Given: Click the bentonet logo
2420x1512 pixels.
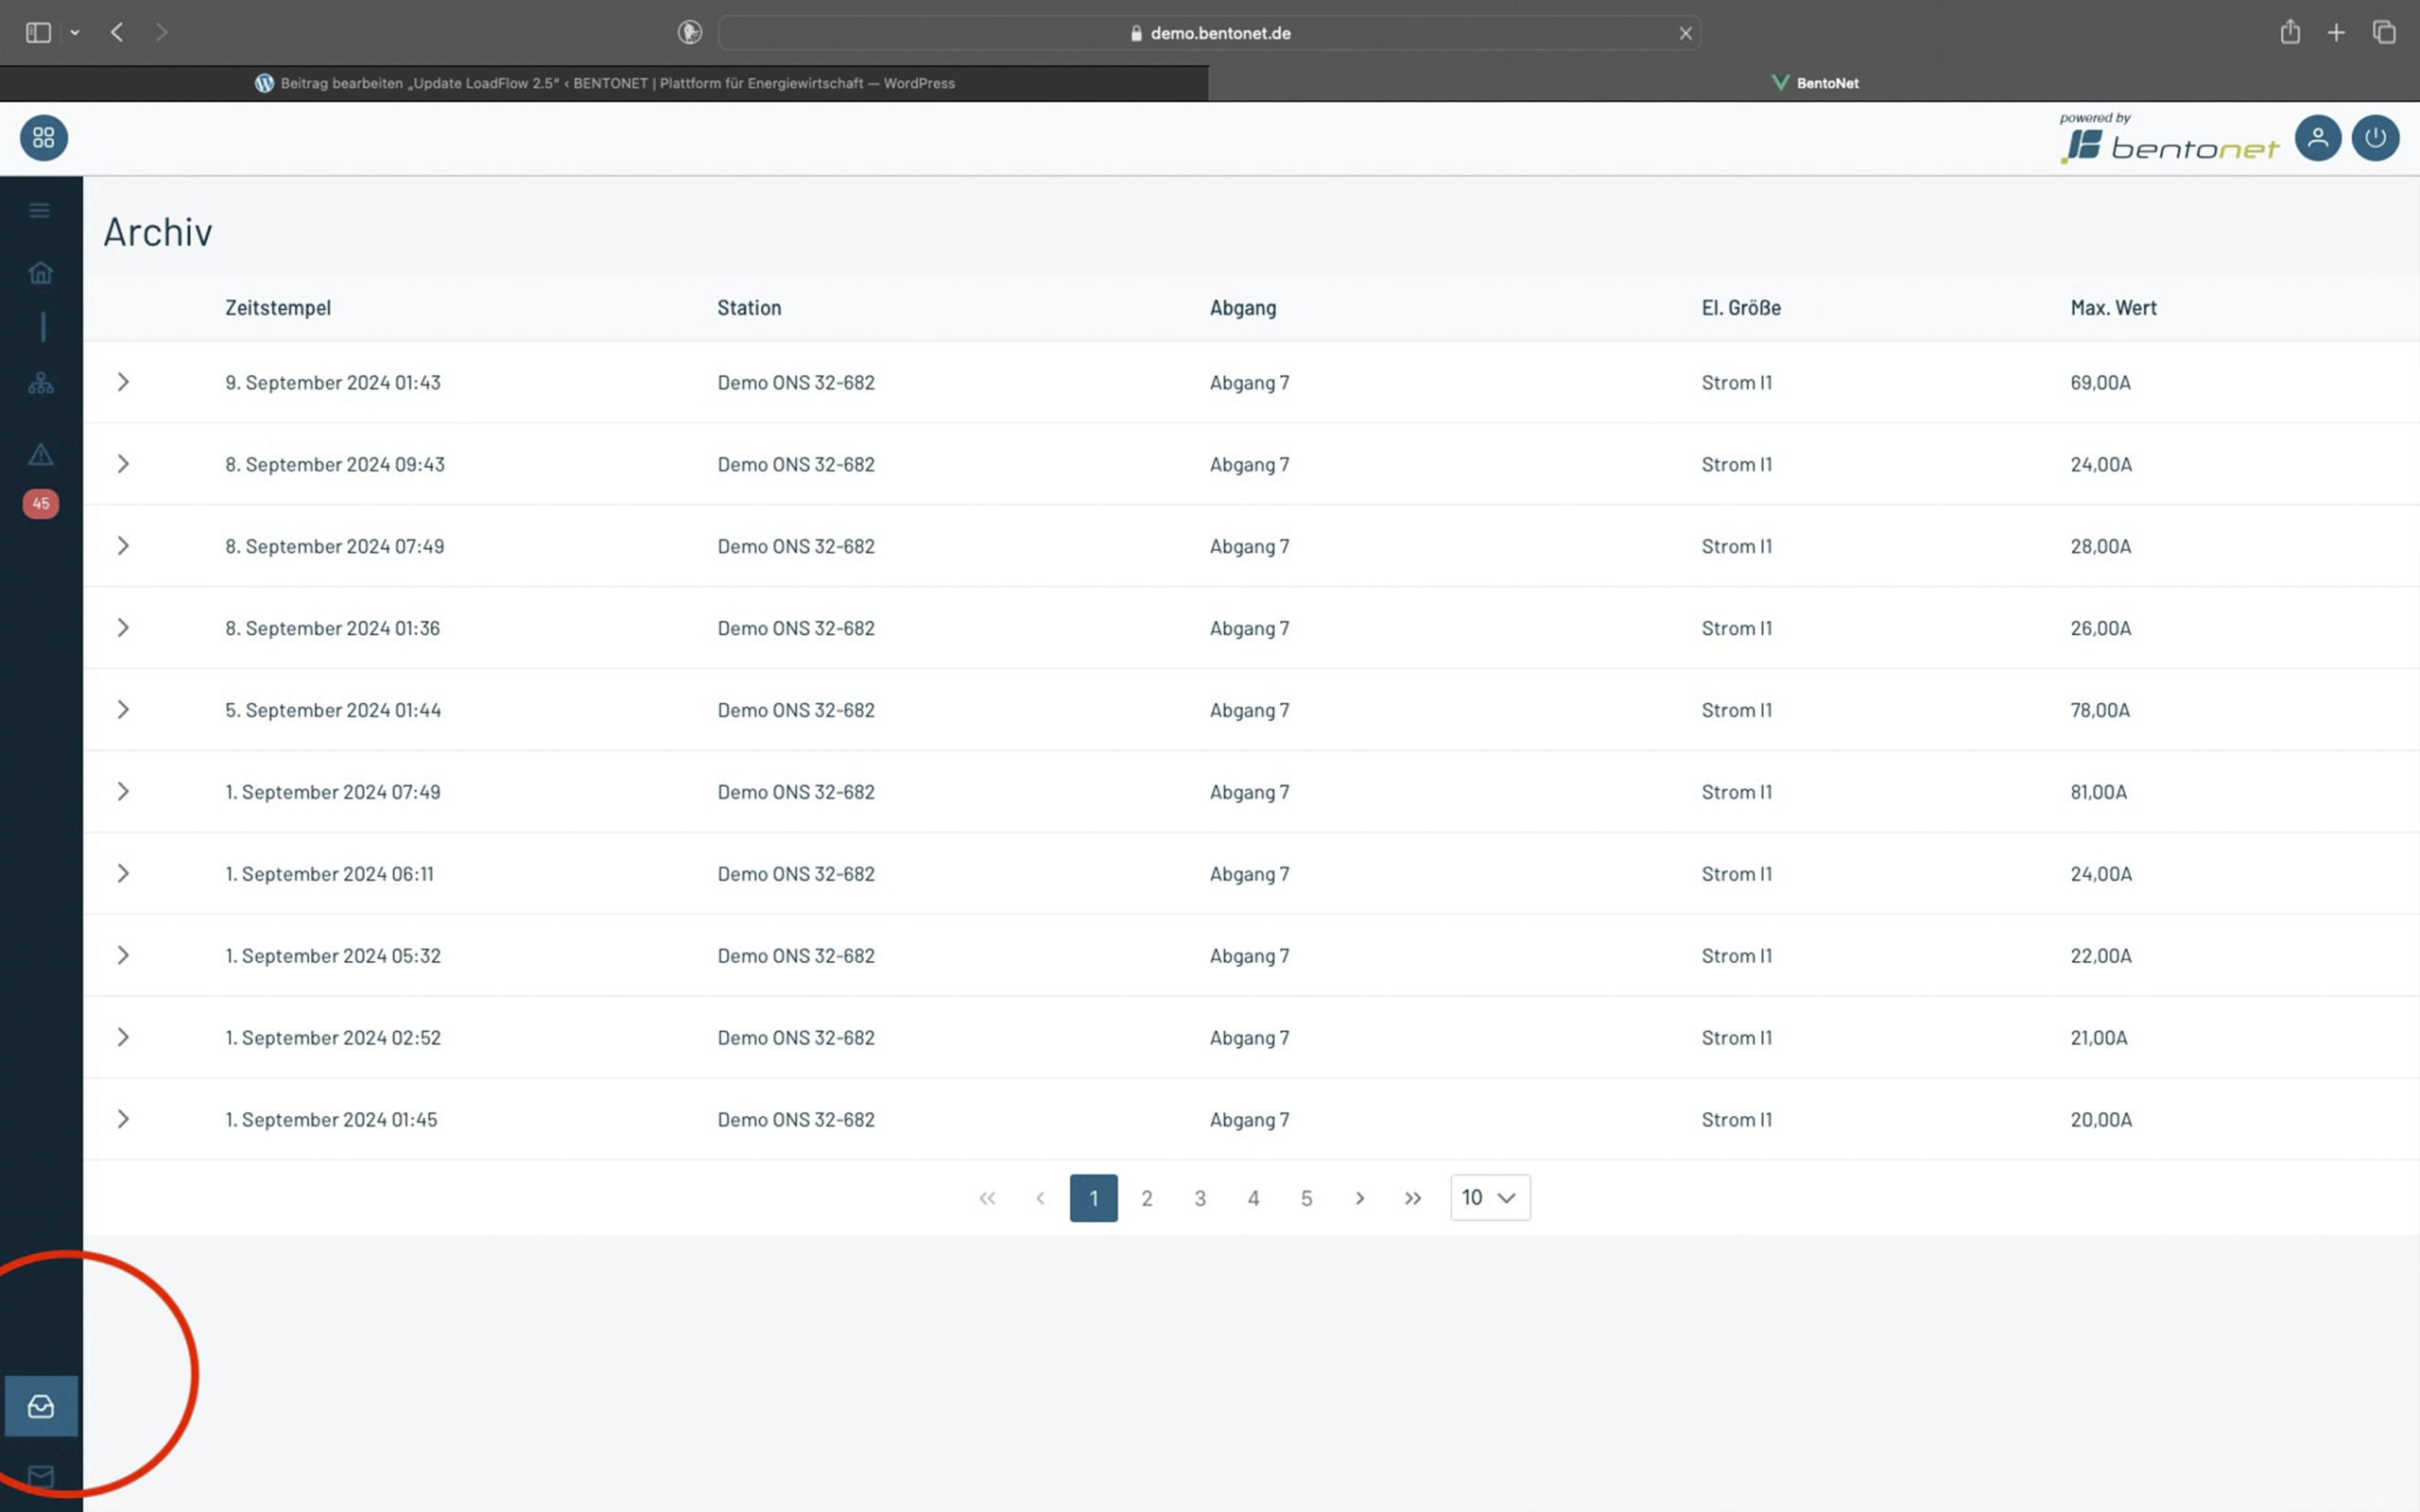Looking at the screenshot, I should click(x=2169, y=138).
